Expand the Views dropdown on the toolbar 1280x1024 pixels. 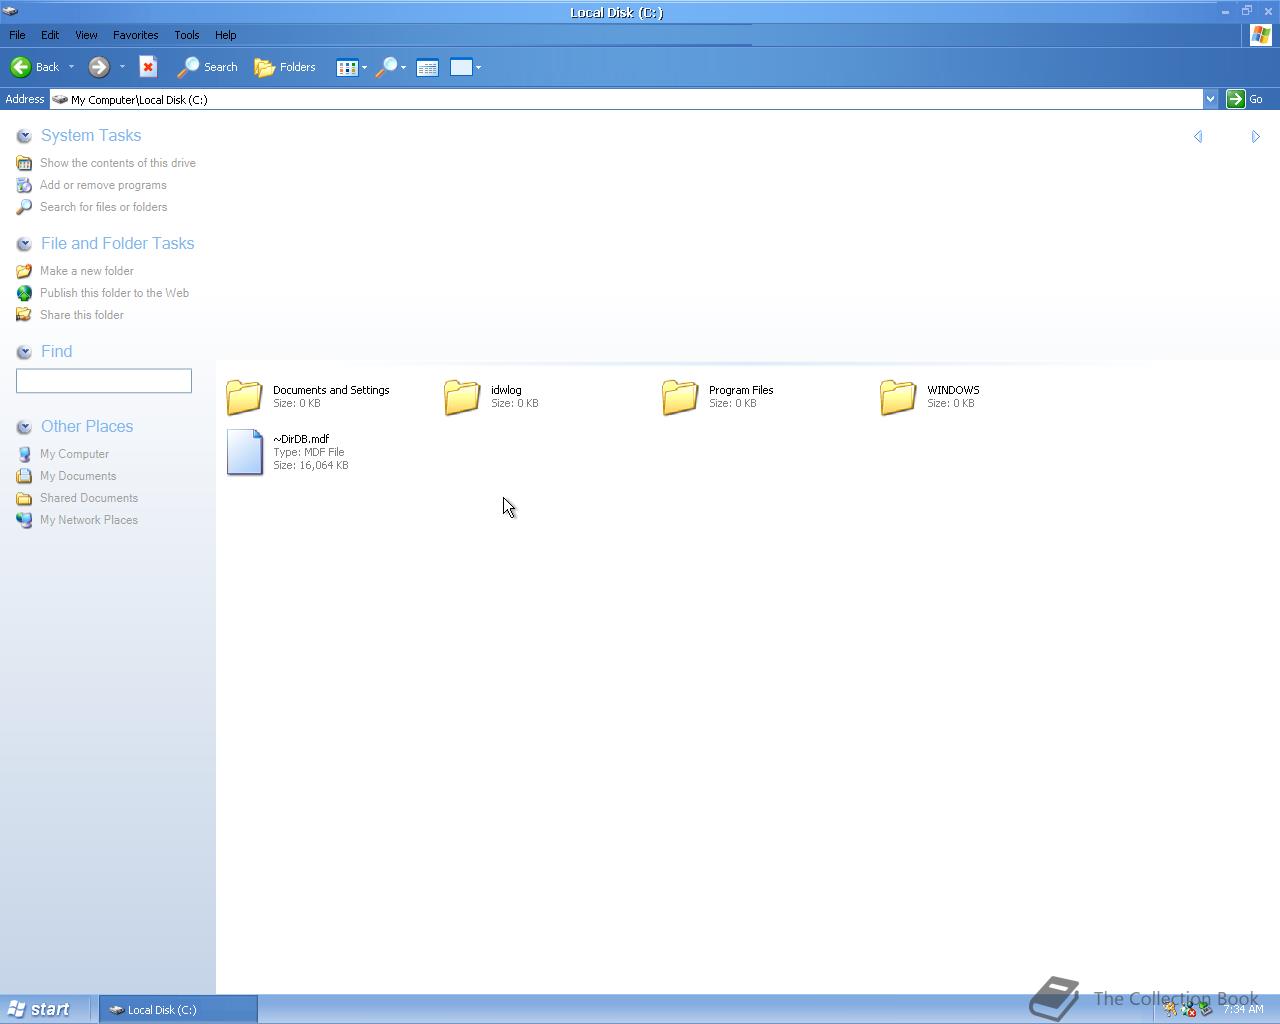click(365, 67)
